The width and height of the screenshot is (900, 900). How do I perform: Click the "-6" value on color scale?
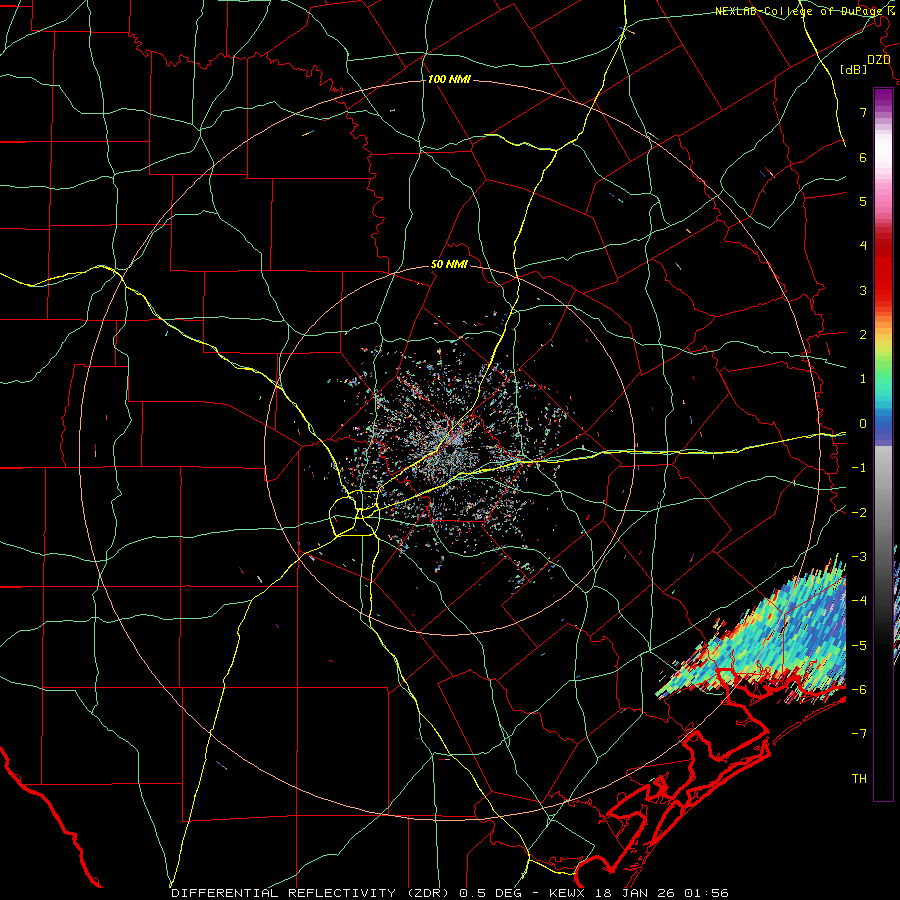859,690
